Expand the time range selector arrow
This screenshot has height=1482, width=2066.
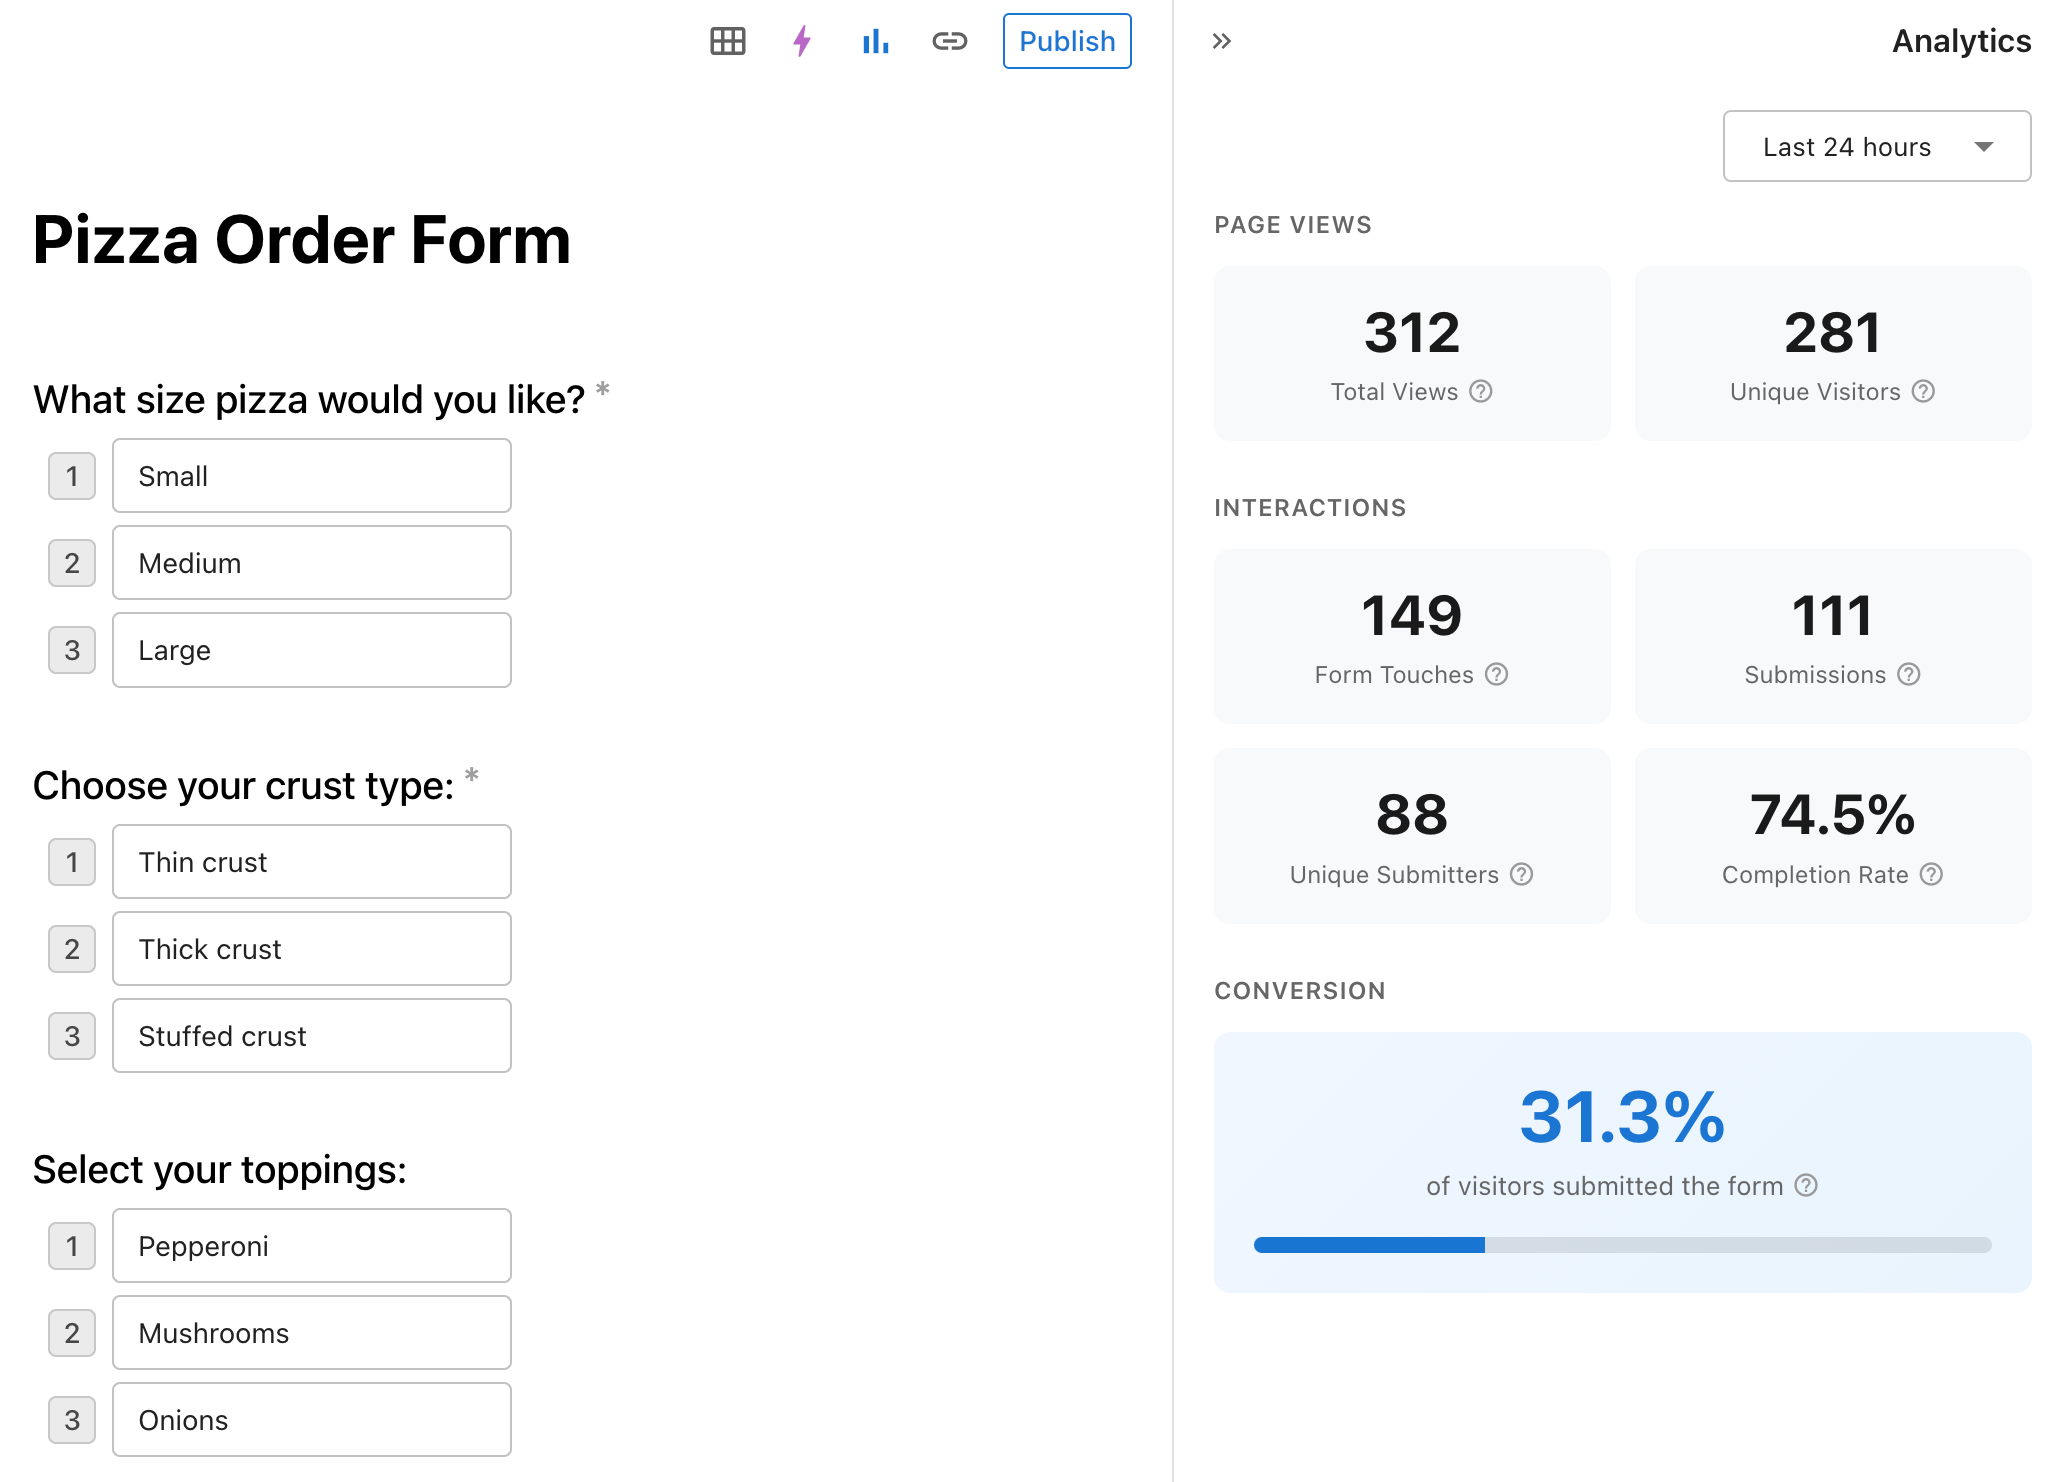[1984, 146]
